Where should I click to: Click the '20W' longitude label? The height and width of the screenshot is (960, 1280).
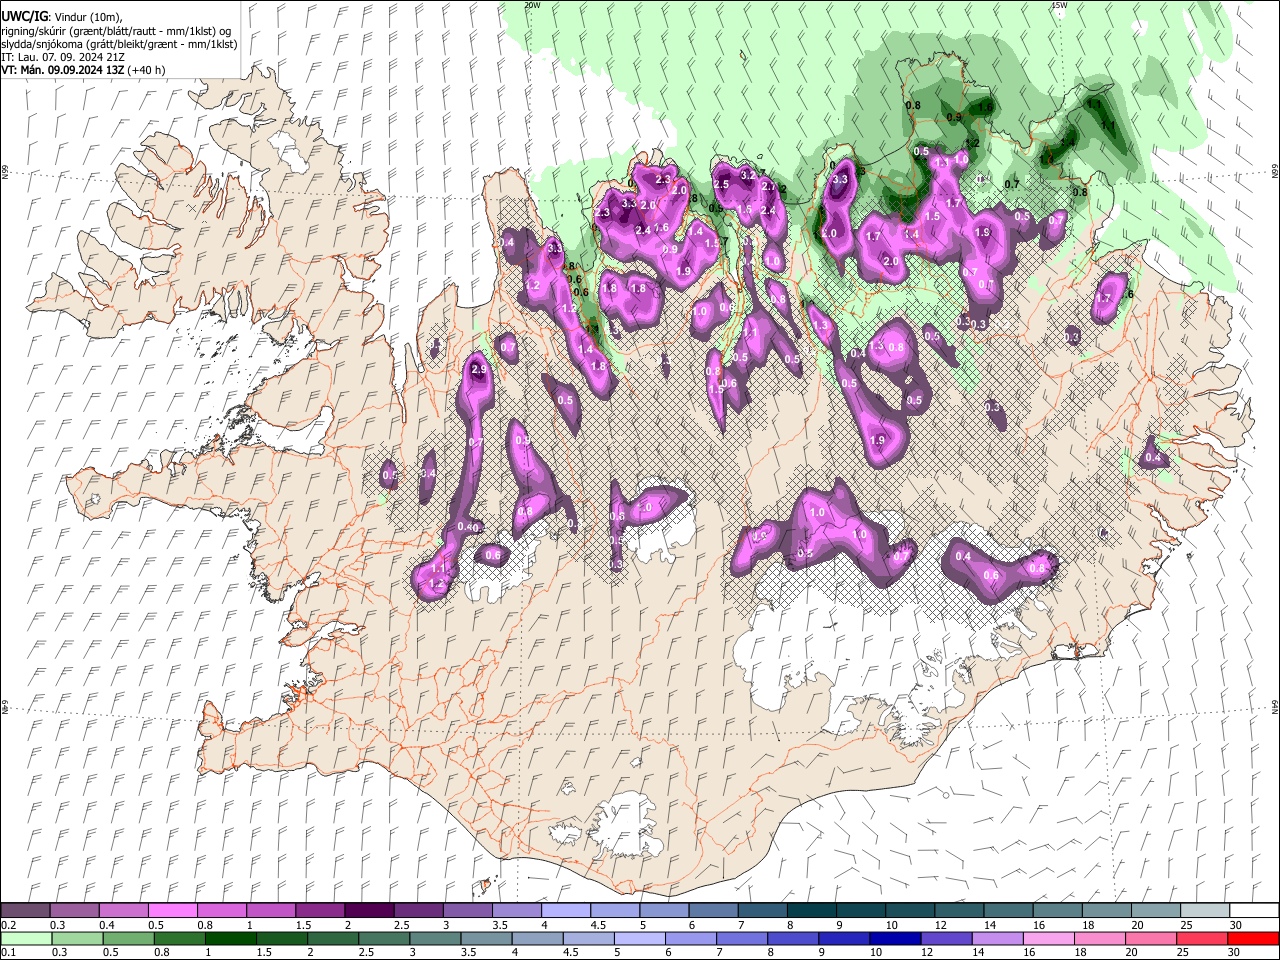(532, 5)
